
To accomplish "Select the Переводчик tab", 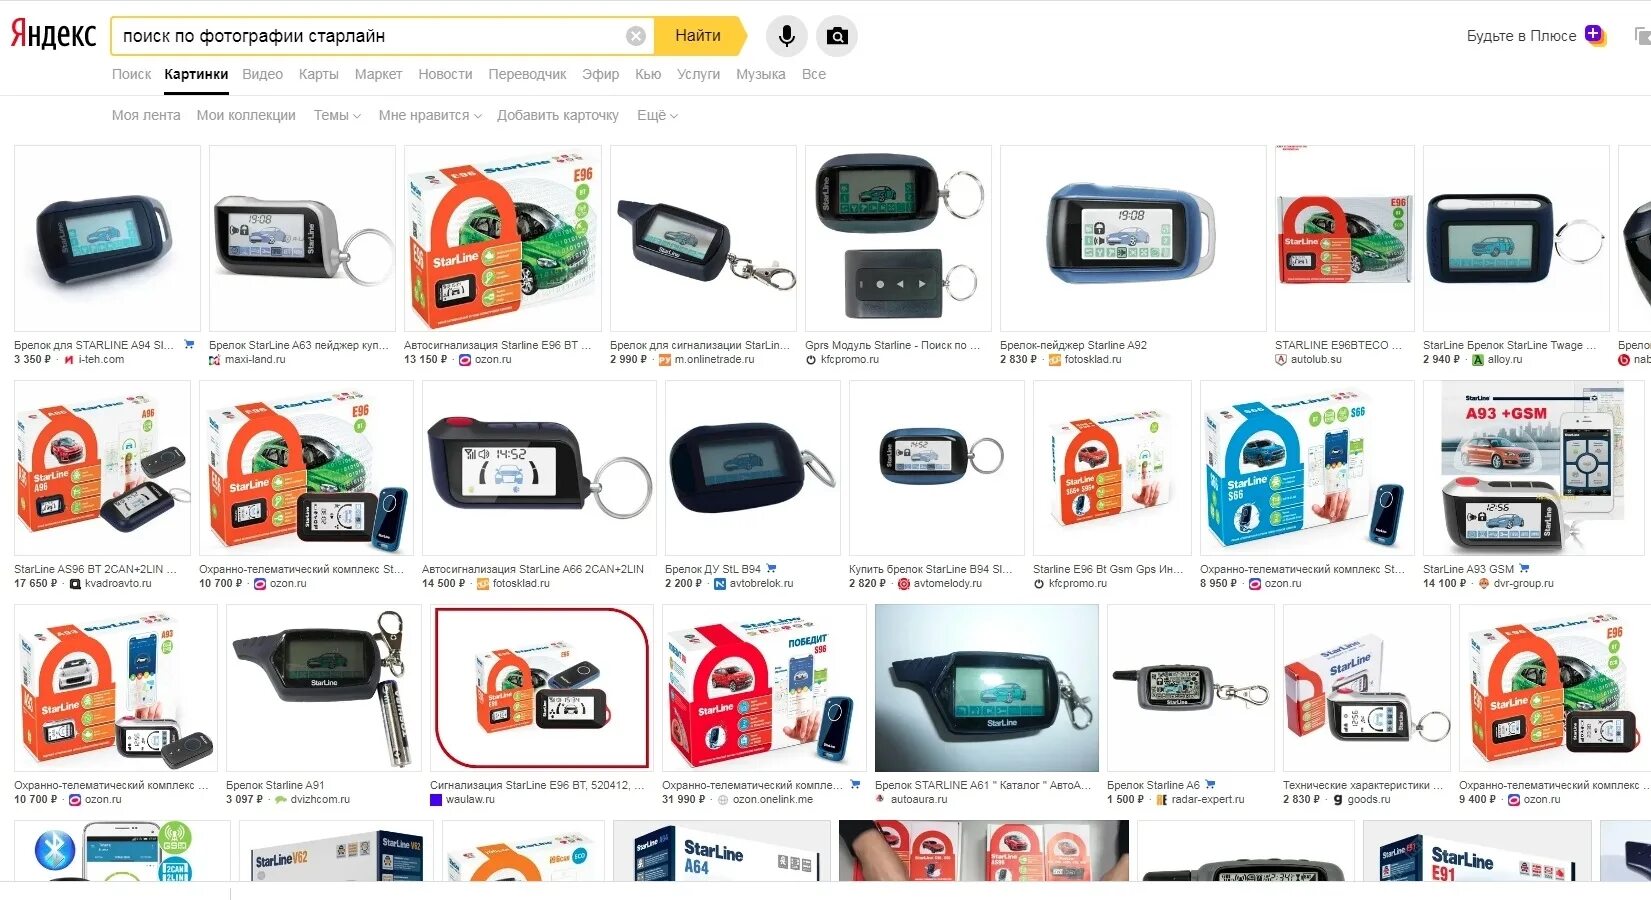I will tap(527, 74).
